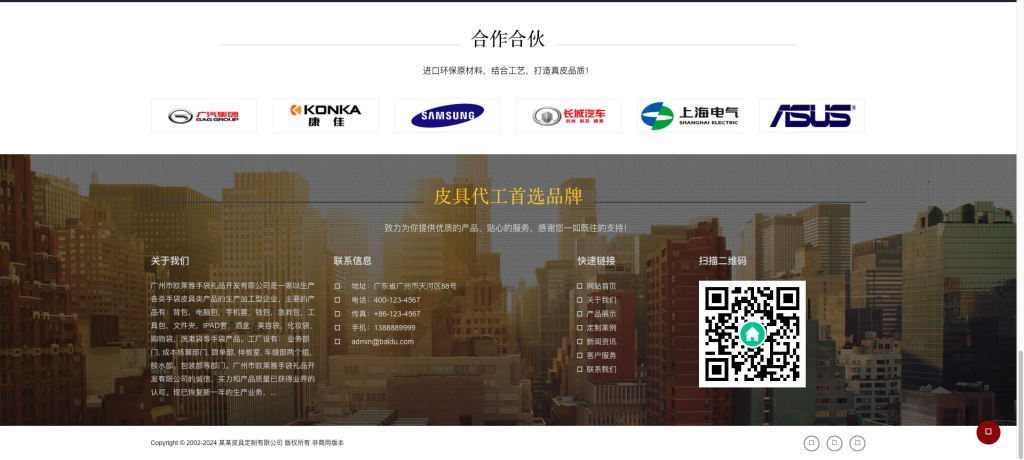Click the 联系信息 column heading

point(353,260)
